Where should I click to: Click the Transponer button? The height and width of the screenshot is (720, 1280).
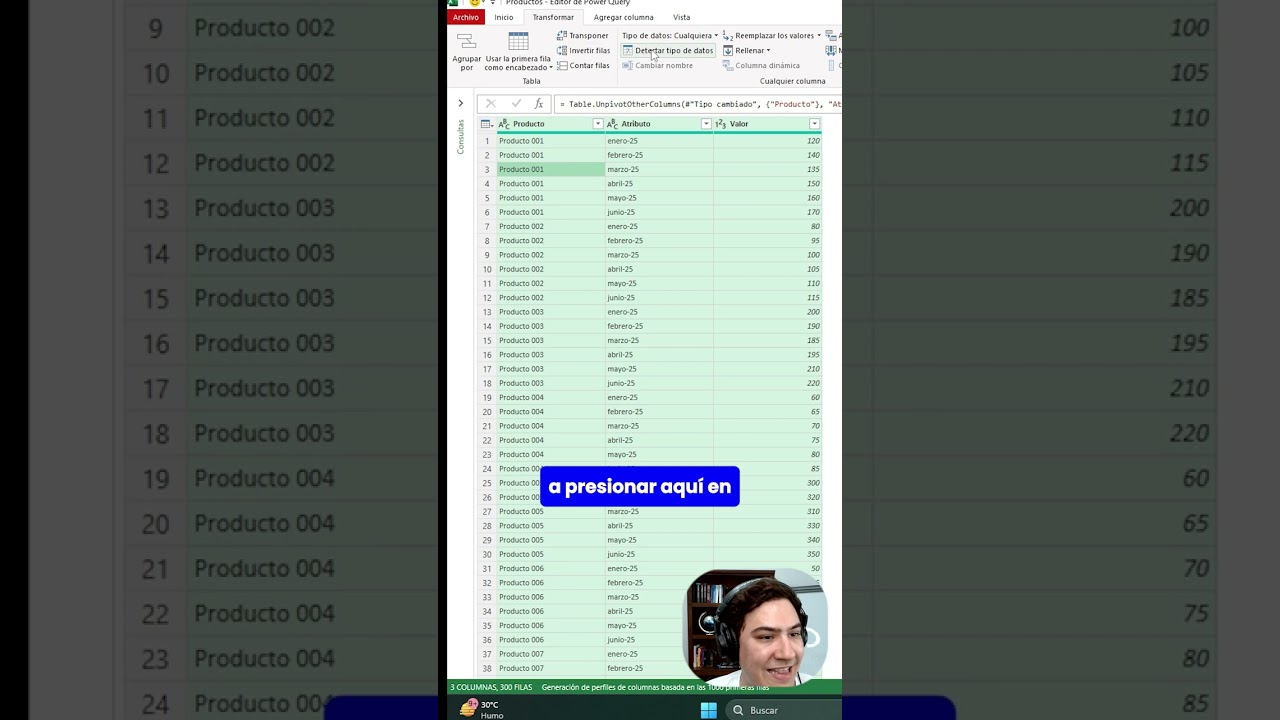click(x=583, y=36)
